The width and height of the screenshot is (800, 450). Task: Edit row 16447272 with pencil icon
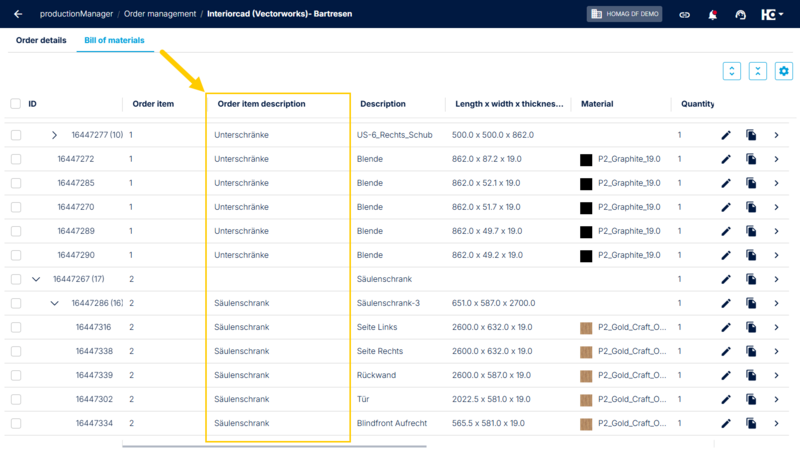[x=726, y=159]
